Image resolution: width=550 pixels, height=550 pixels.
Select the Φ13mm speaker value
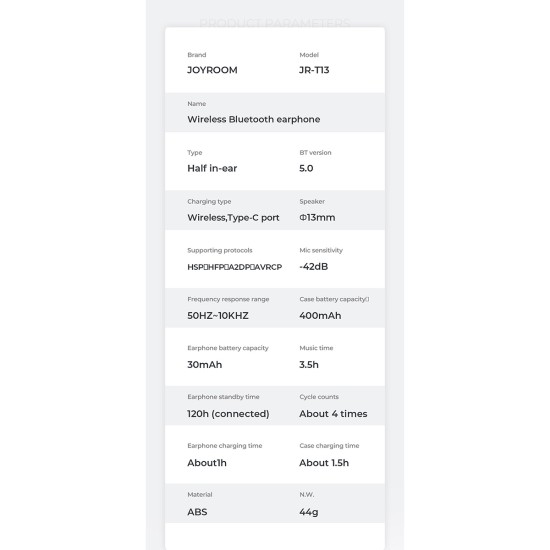point(317,217)
